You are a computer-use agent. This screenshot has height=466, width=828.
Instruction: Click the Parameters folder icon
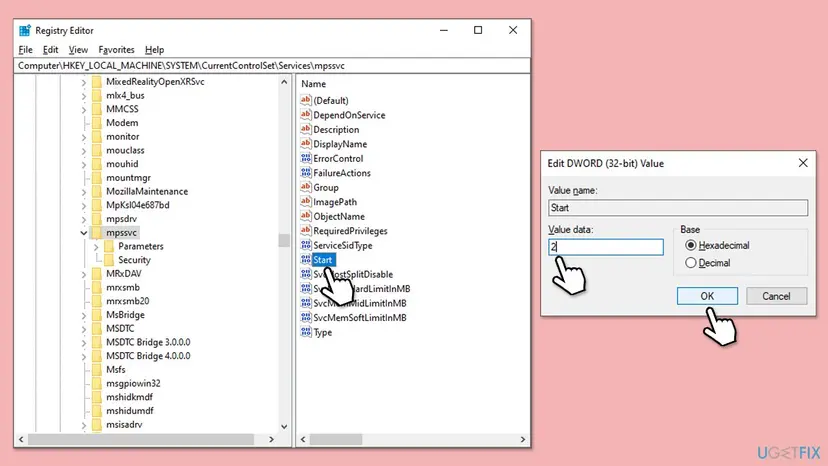click(x=109, y=246)
